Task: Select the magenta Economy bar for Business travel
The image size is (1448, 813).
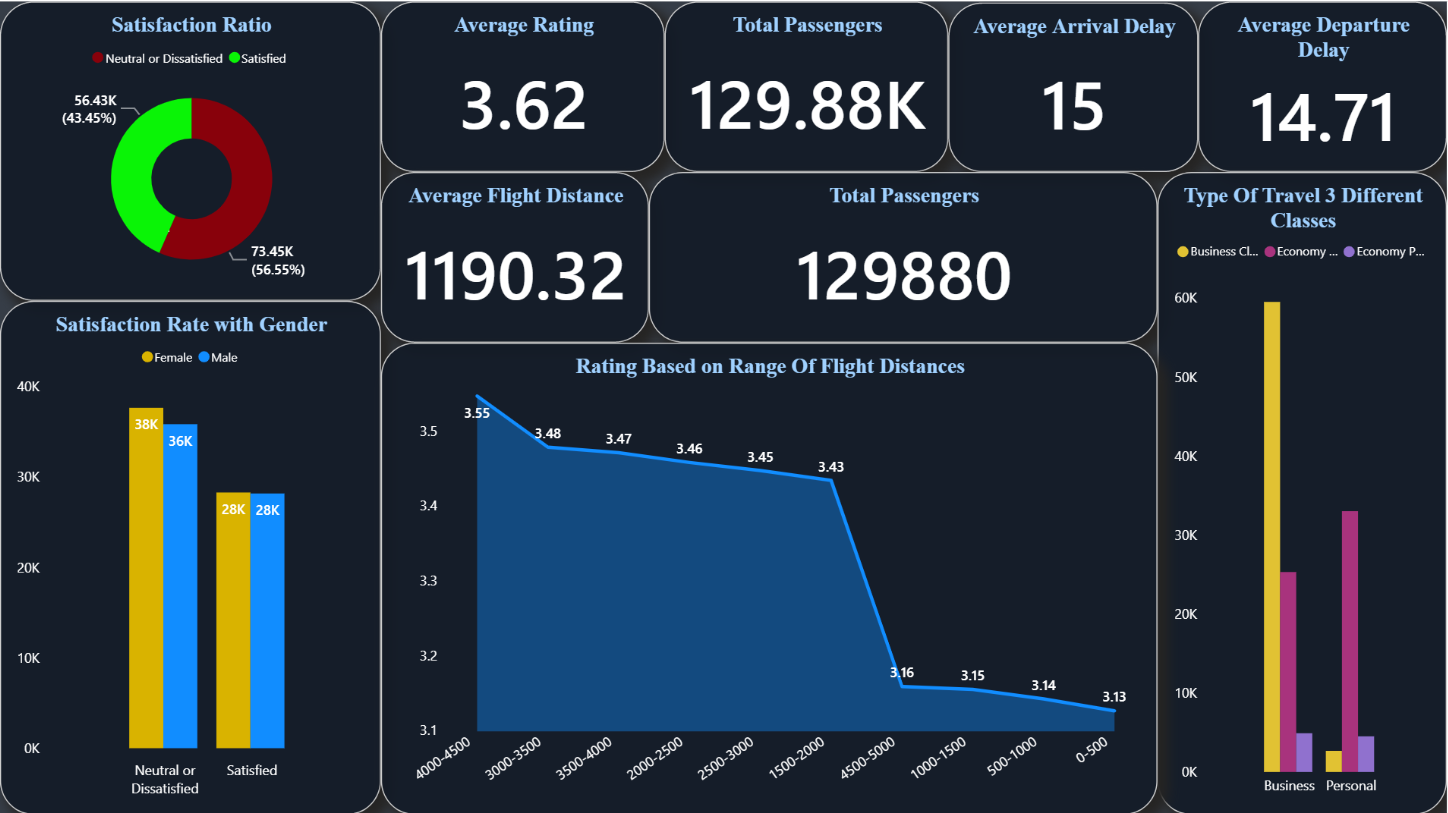Action: (x=1288, y=672)
